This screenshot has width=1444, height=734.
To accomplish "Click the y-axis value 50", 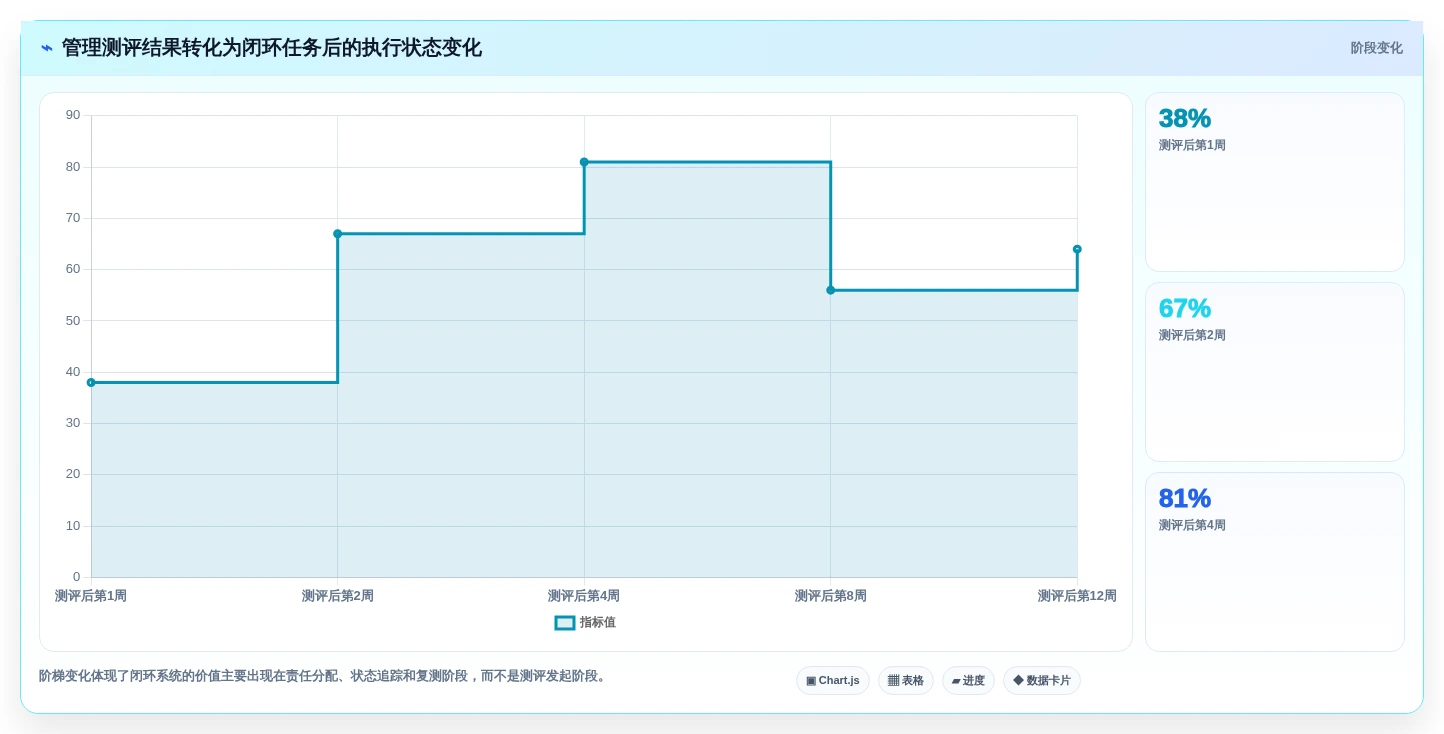I will (73, 320).
